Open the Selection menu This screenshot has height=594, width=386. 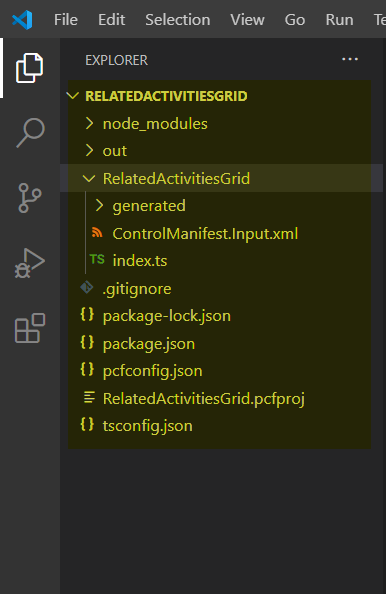pos(178,20)
